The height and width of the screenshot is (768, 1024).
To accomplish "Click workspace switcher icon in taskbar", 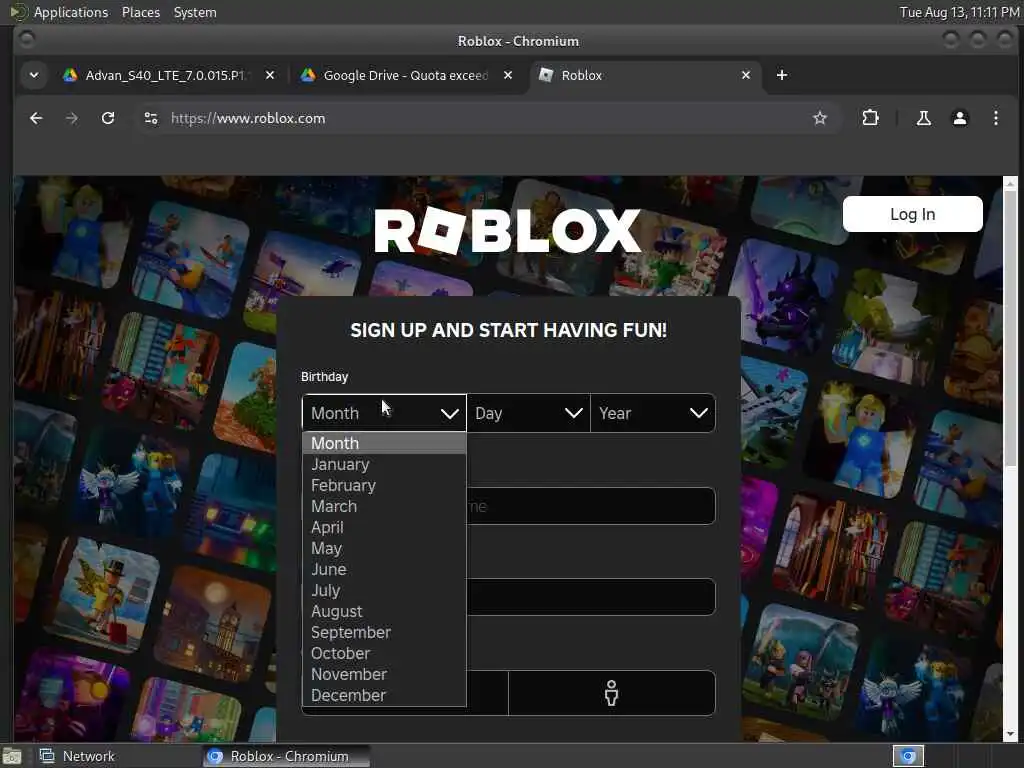I will (908, 756).
